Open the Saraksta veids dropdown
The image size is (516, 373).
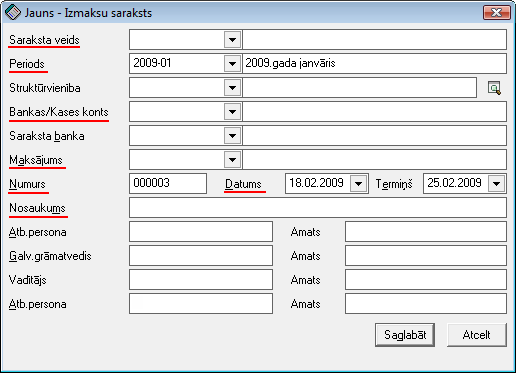(232, 40)
